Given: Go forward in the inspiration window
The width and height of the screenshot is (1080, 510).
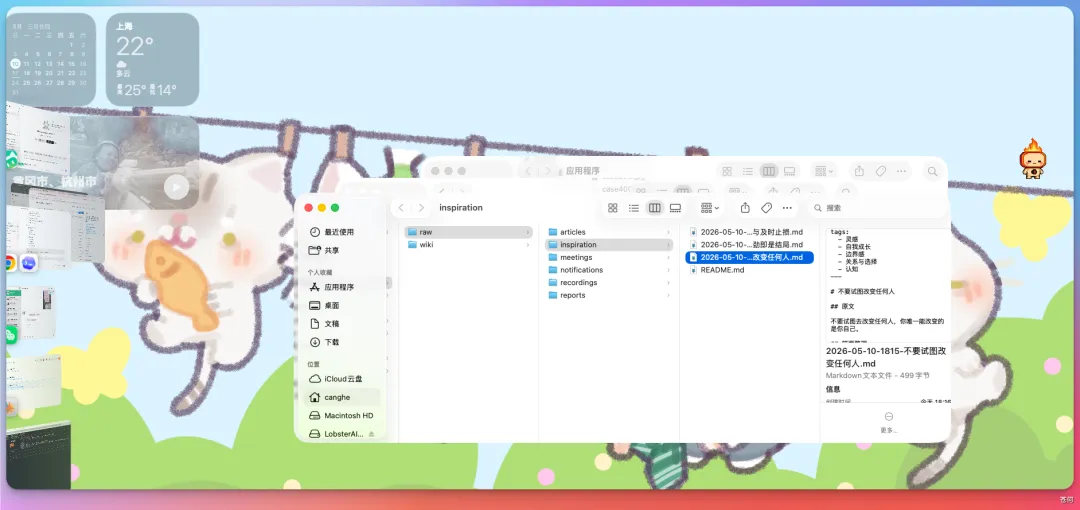Looking at the screenshot, I should (x=422, y=207).
